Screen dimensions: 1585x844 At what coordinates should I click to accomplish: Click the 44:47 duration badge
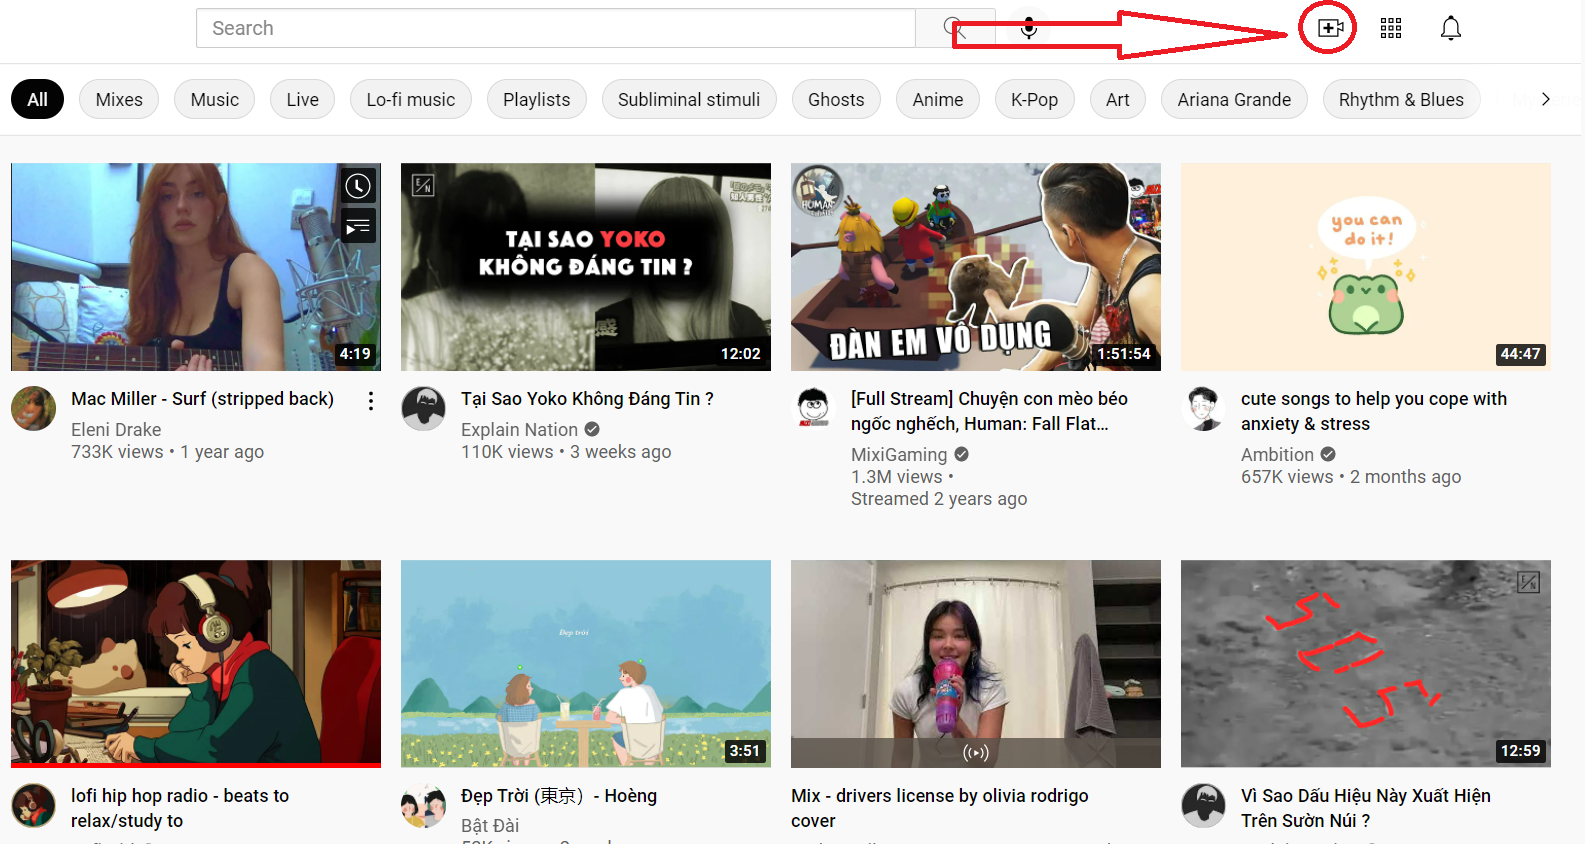pos(1520,354)
